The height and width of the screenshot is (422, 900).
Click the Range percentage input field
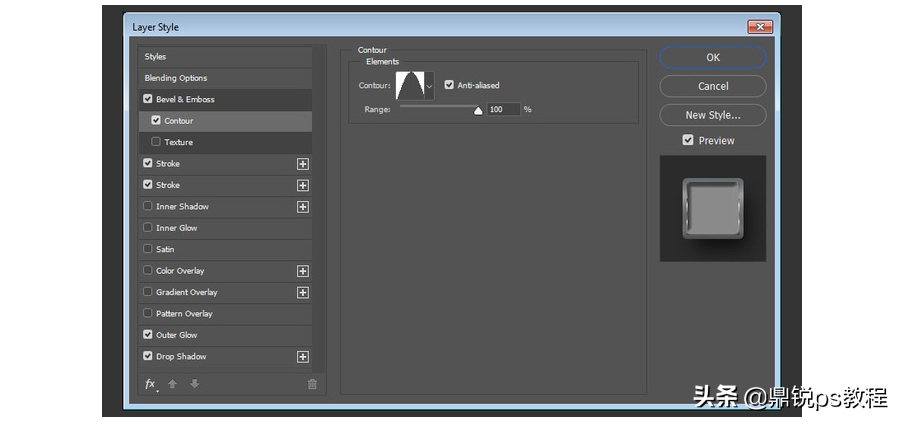(503, 109)
